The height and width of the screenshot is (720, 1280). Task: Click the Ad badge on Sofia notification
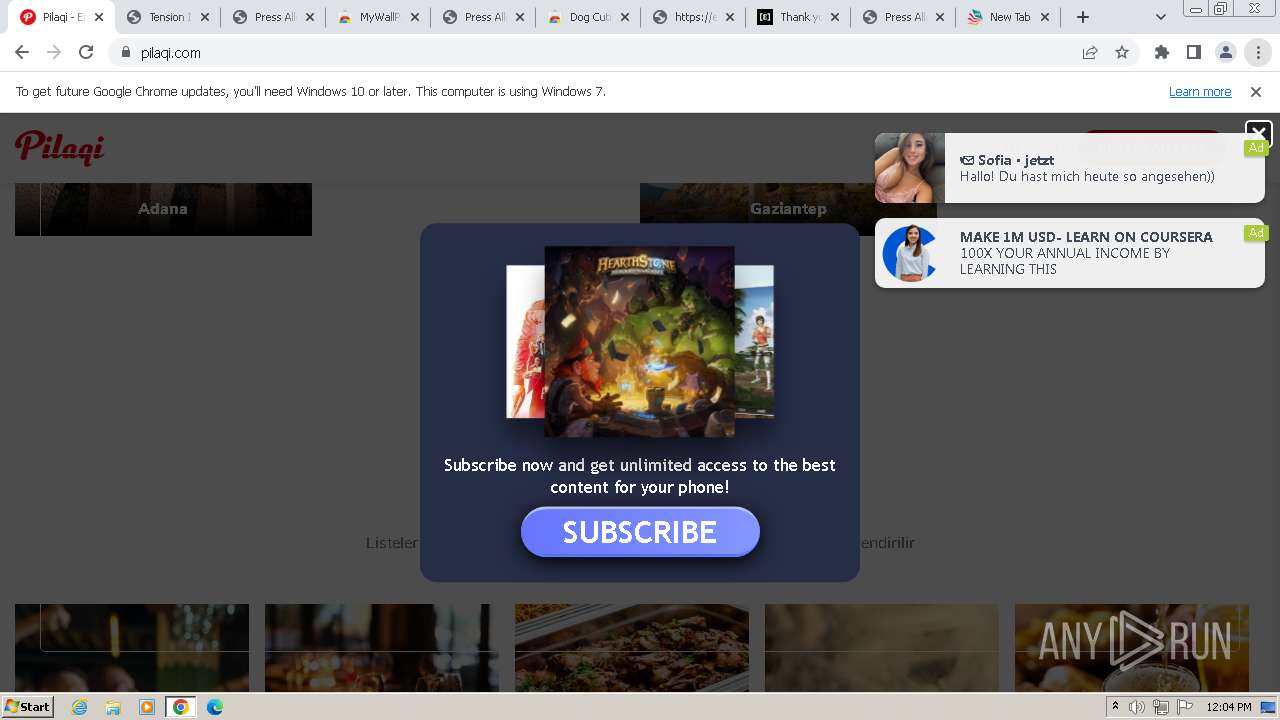[x=1256, y=148]
